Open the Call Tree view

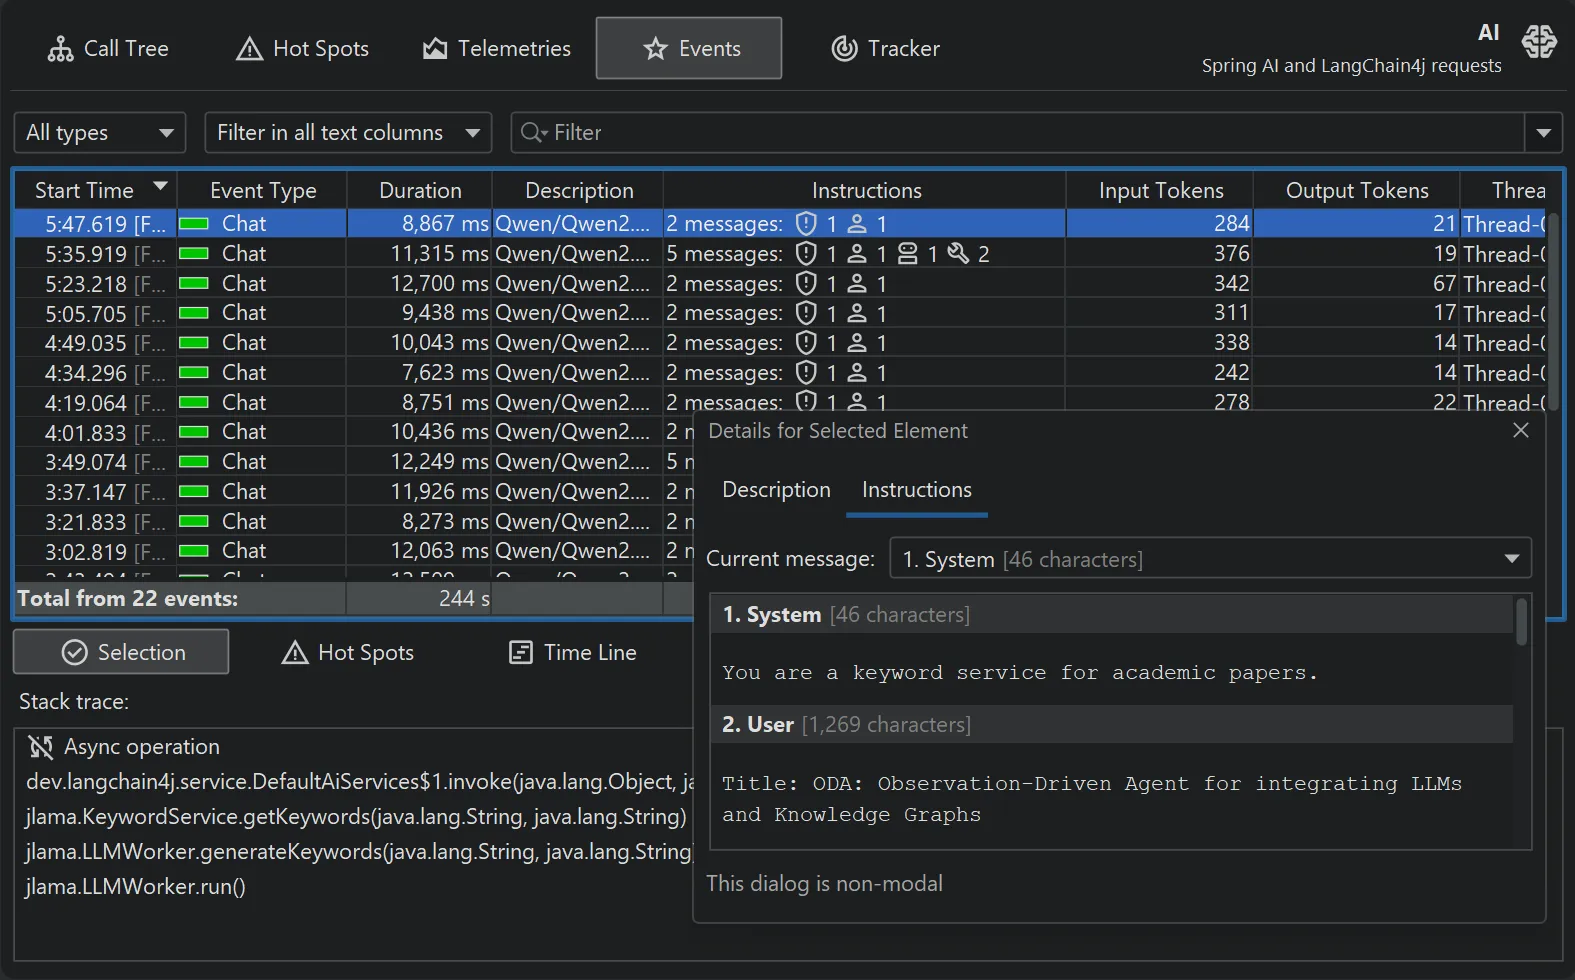108,48
